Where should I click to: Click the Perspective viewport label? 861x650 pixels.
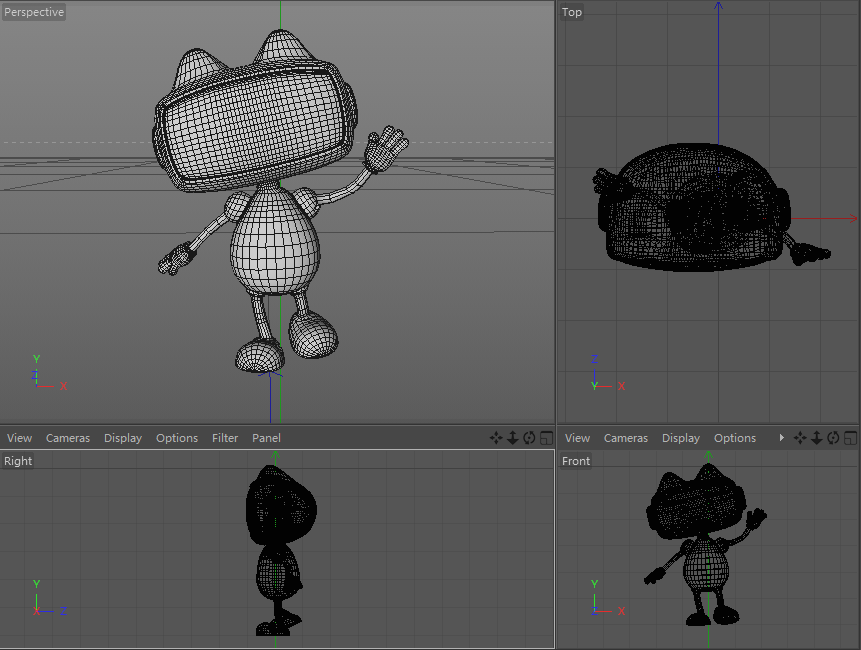[x=34, y=12]
